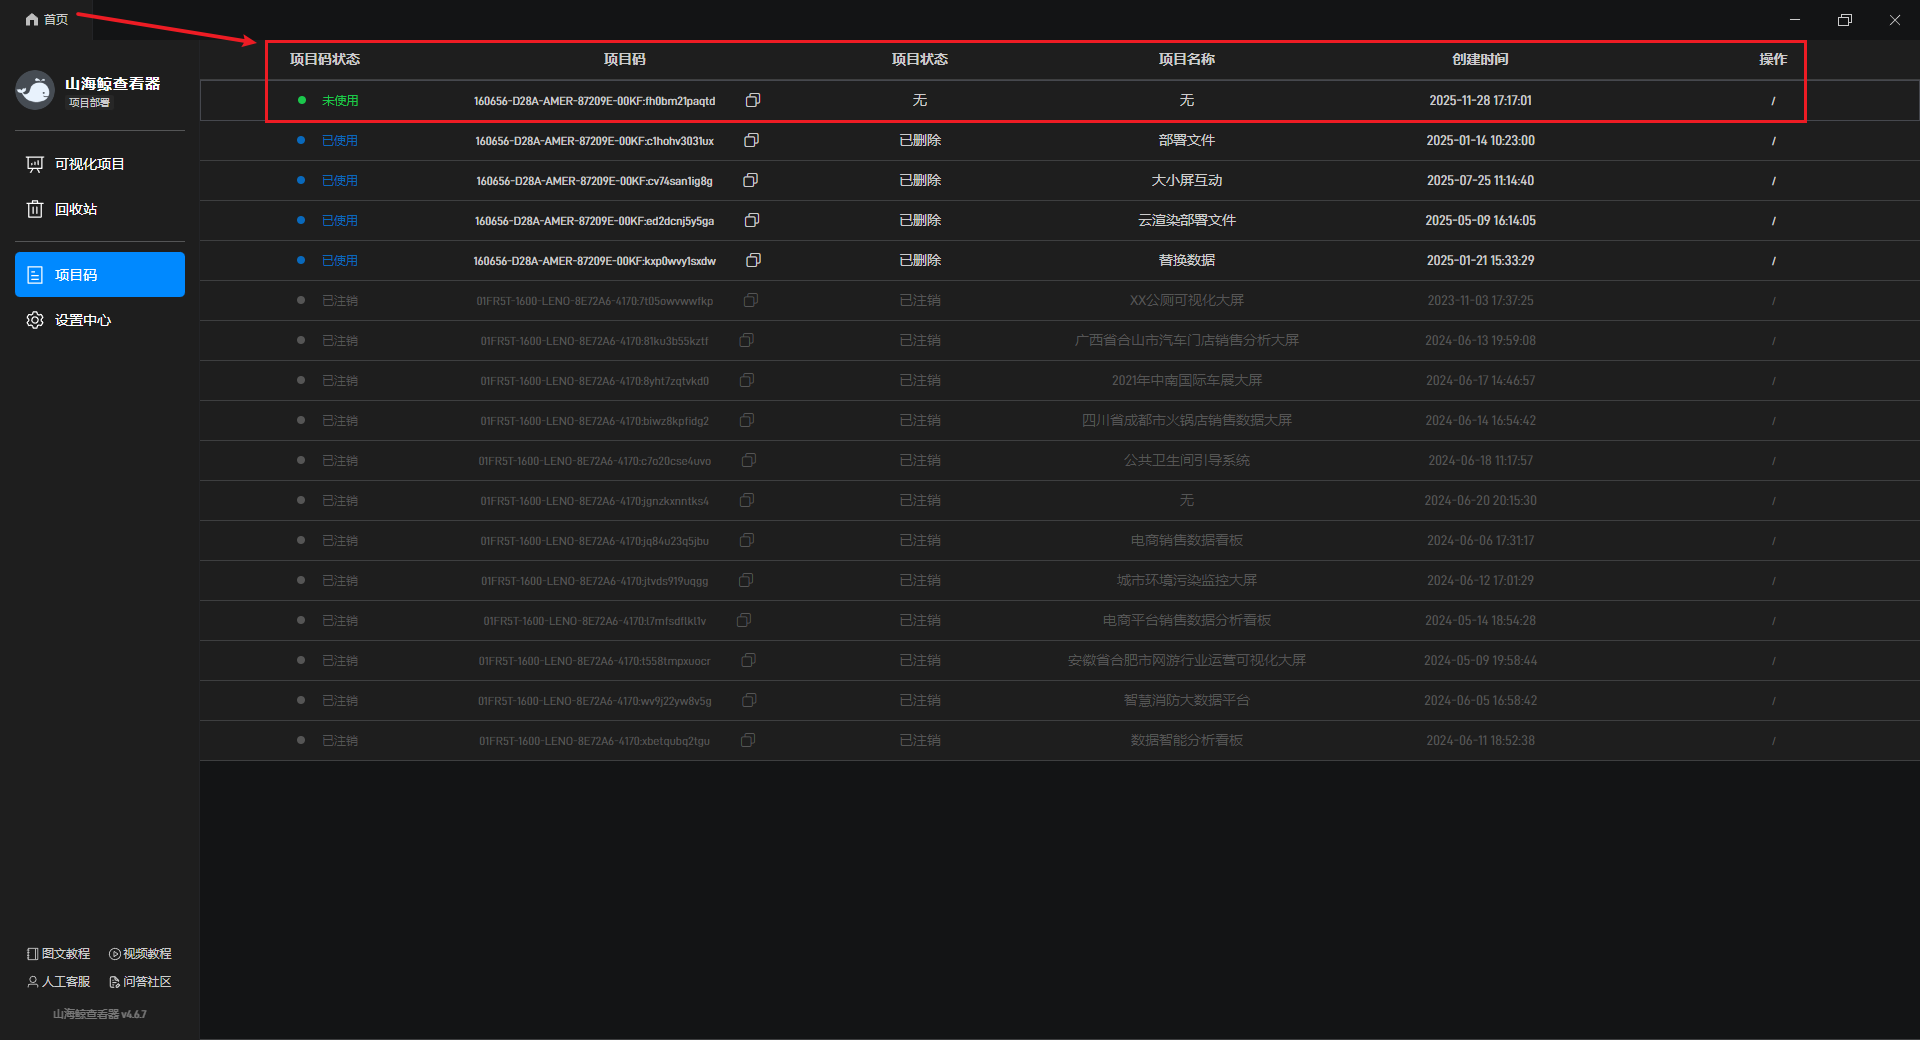Select the 电商销售数据看板 row
The image size is (1920, 1040).
coord(1186,540)
